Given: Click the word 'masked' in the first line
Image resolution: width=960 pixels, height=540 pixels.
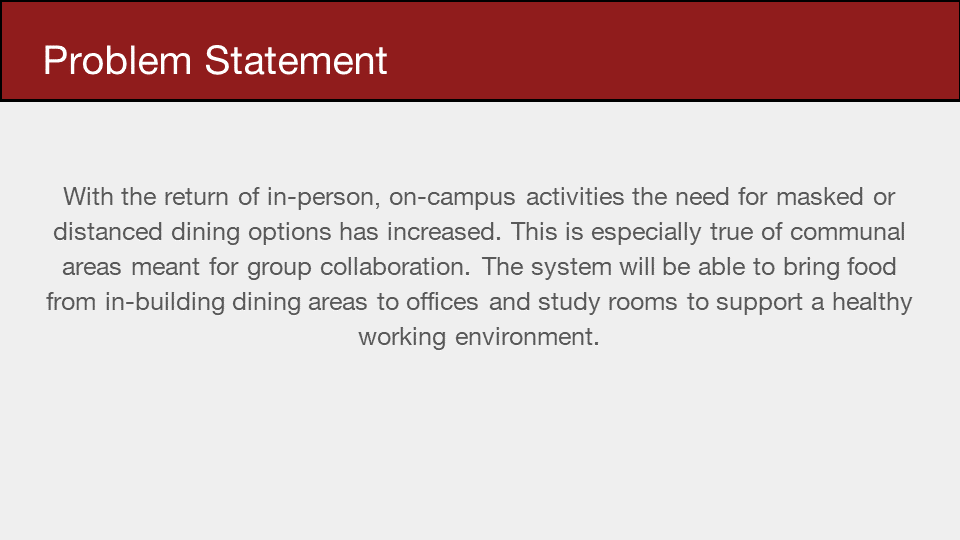Looking at the screenshot, I should click(820, 197).
